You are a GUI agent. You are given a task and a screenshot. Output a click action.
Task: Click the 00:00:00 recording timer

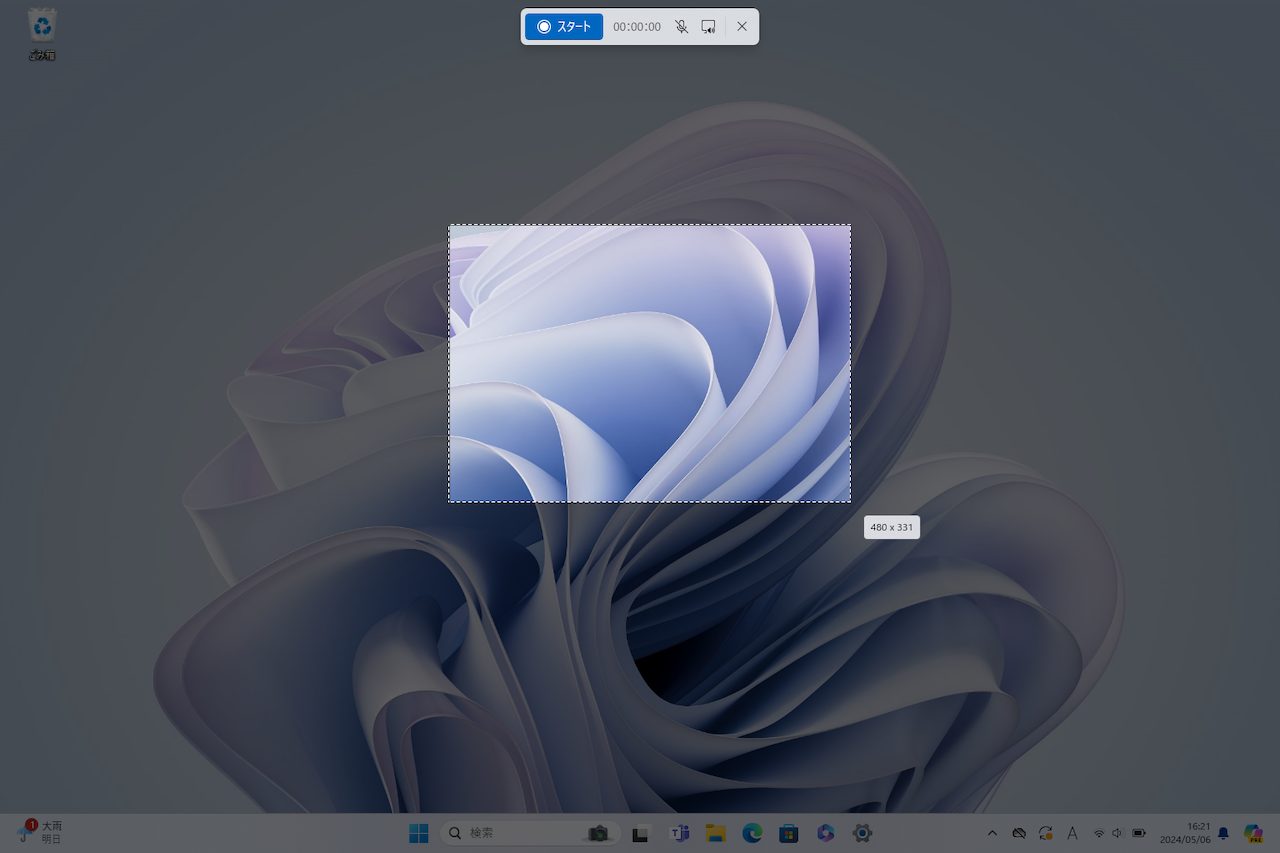637,27
